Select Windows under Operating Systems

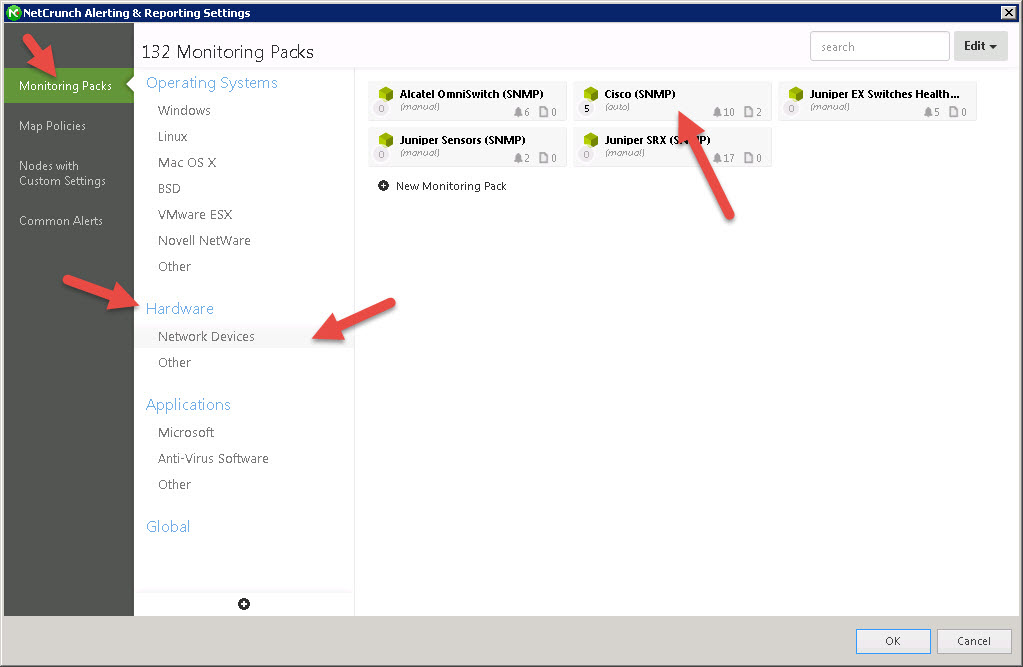click(184, 110)
